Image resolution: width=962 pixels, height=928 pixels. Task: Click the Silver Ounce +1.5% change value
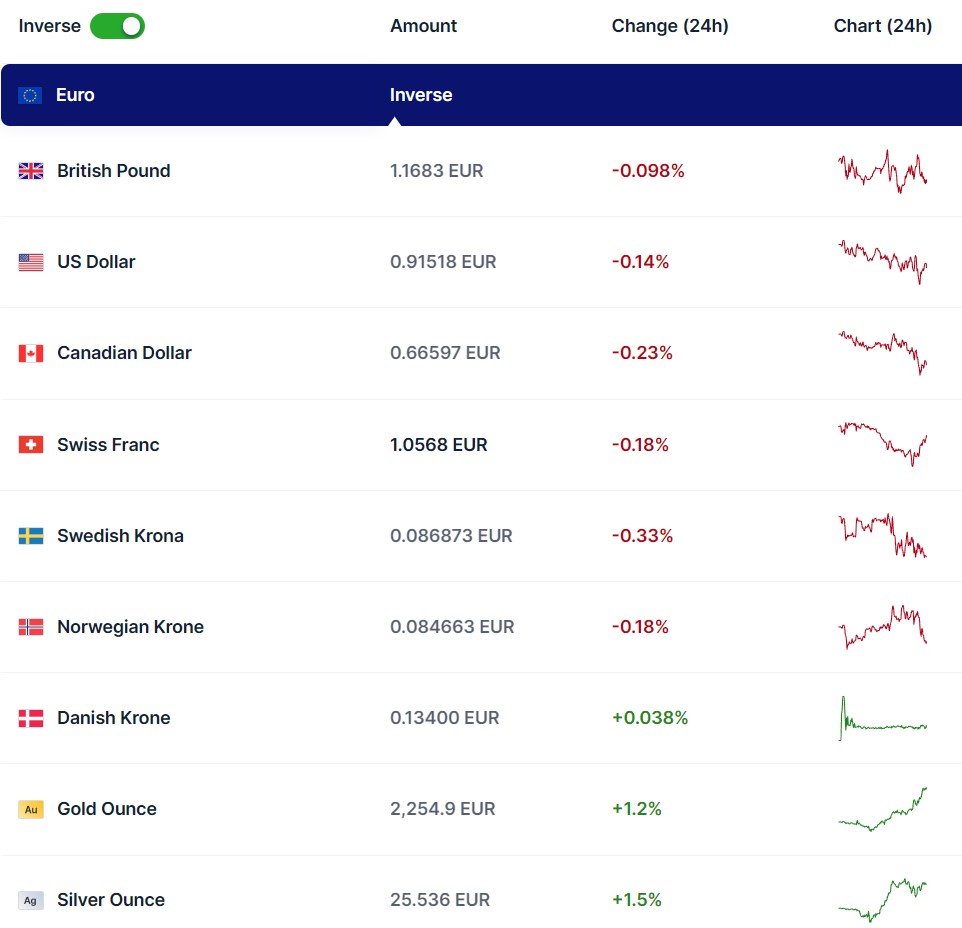tap(637, 900)
